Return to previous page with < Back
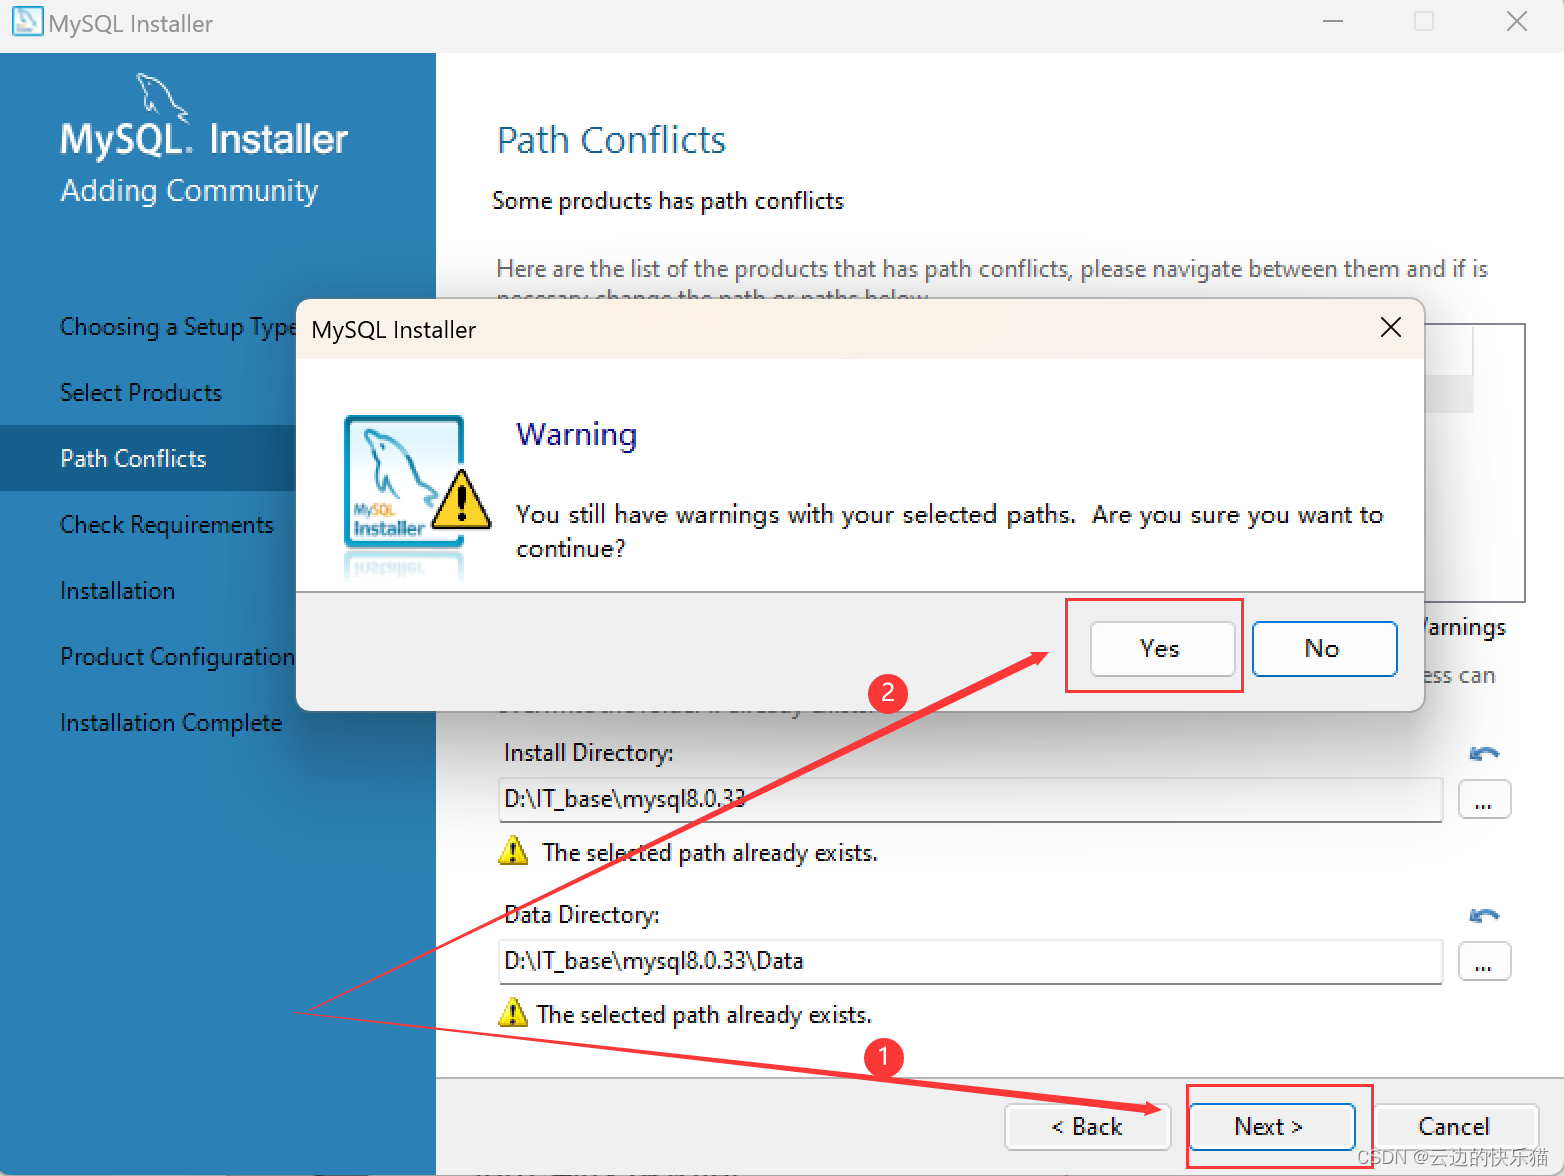The width and height of the screenshot is (1564, 1176). pos(1087,1127)
